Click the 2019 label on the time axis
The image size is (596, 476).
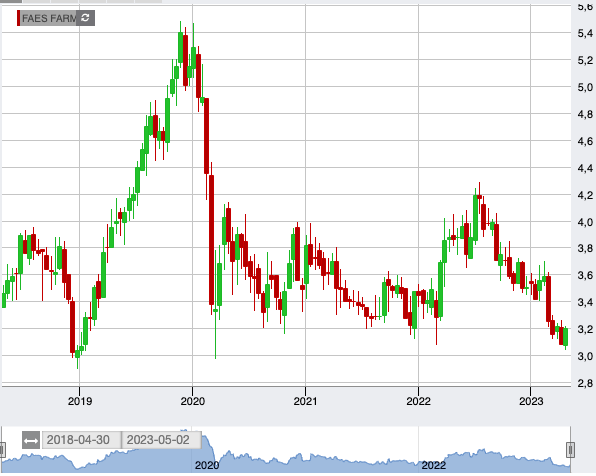pyautogui.click(x=80, y=401)
